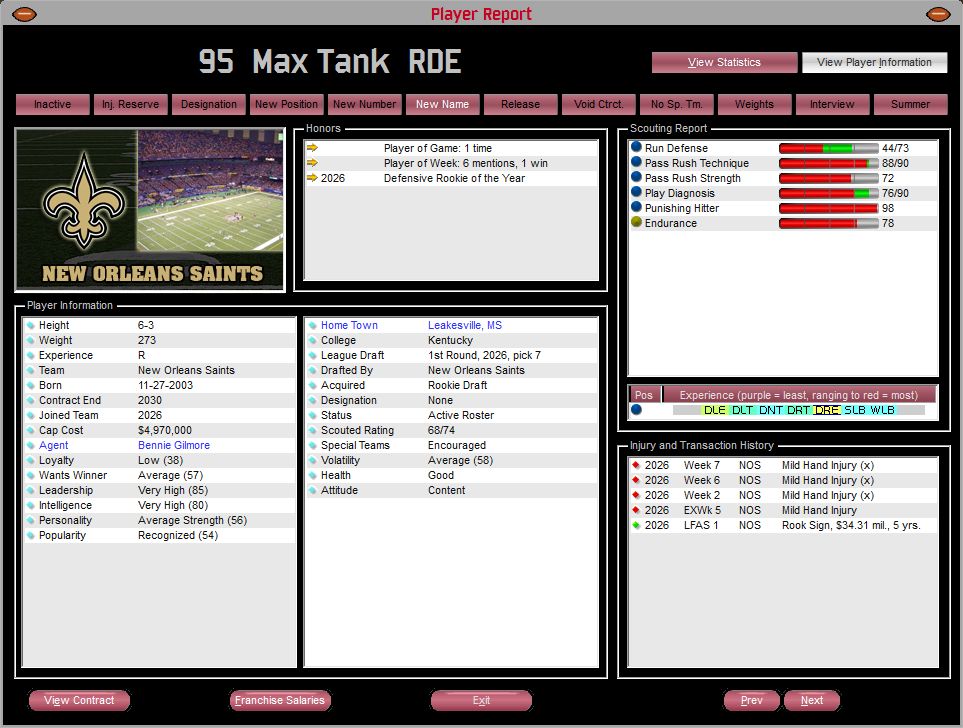The image size is (963, 728).
Task: Click the olive circle icon beside Endurance
Action: tap(636, 223)
